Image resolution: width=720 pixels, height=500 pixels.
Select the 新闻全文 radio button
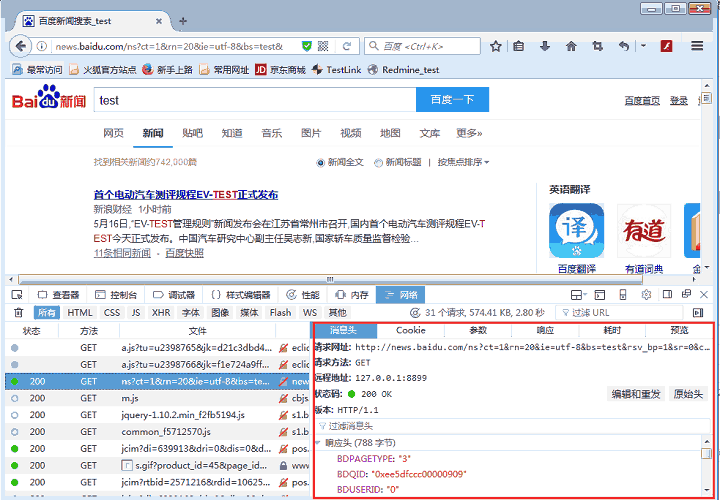321,163
